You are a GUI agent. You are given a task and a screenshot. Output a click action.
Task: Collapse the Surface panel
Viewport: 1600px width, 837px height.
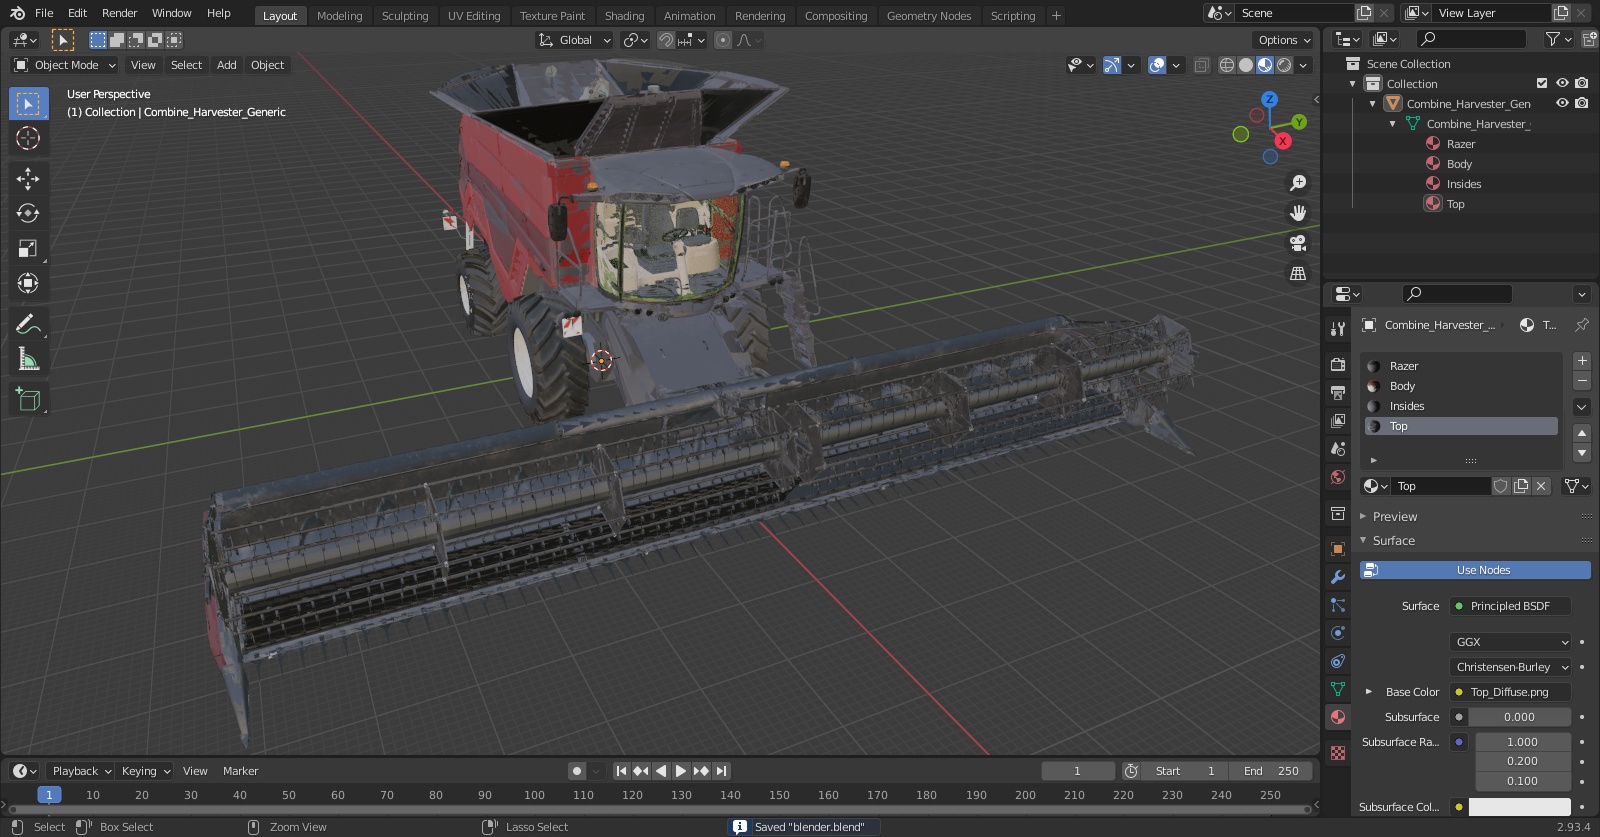(1393, 541)
